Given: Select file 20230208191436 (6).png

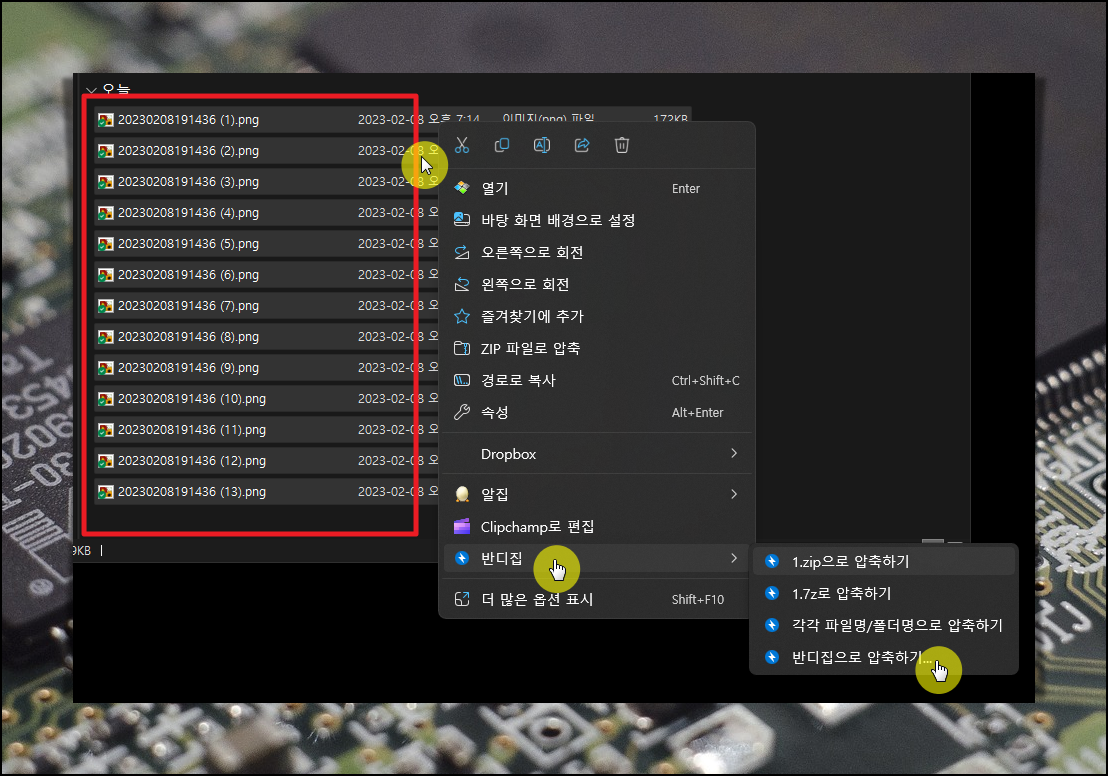Looking at the screenshot, I should [189, 275].
